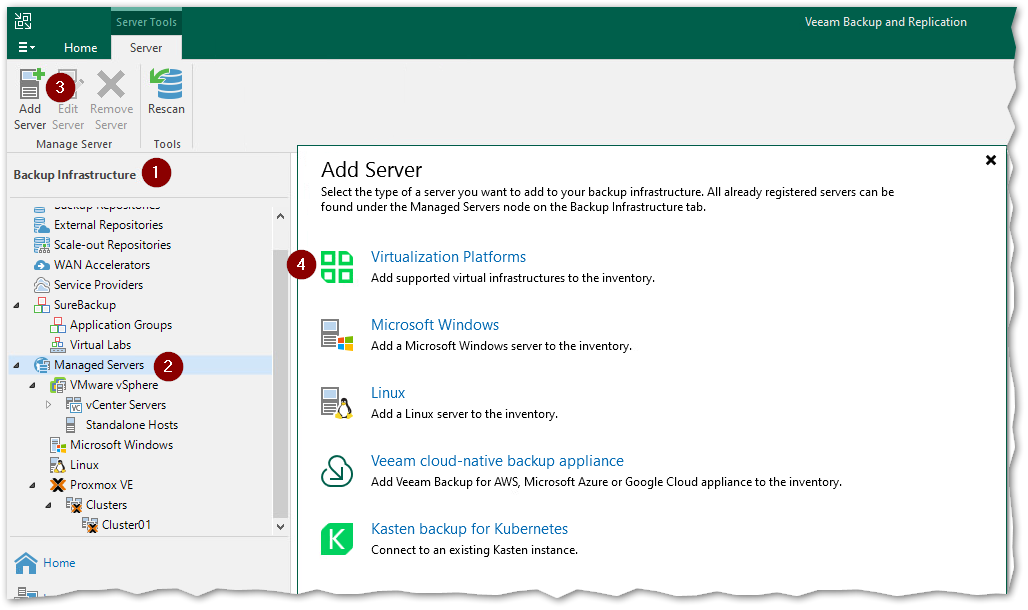Select the Server ribbon tab

tap(146, 47)
